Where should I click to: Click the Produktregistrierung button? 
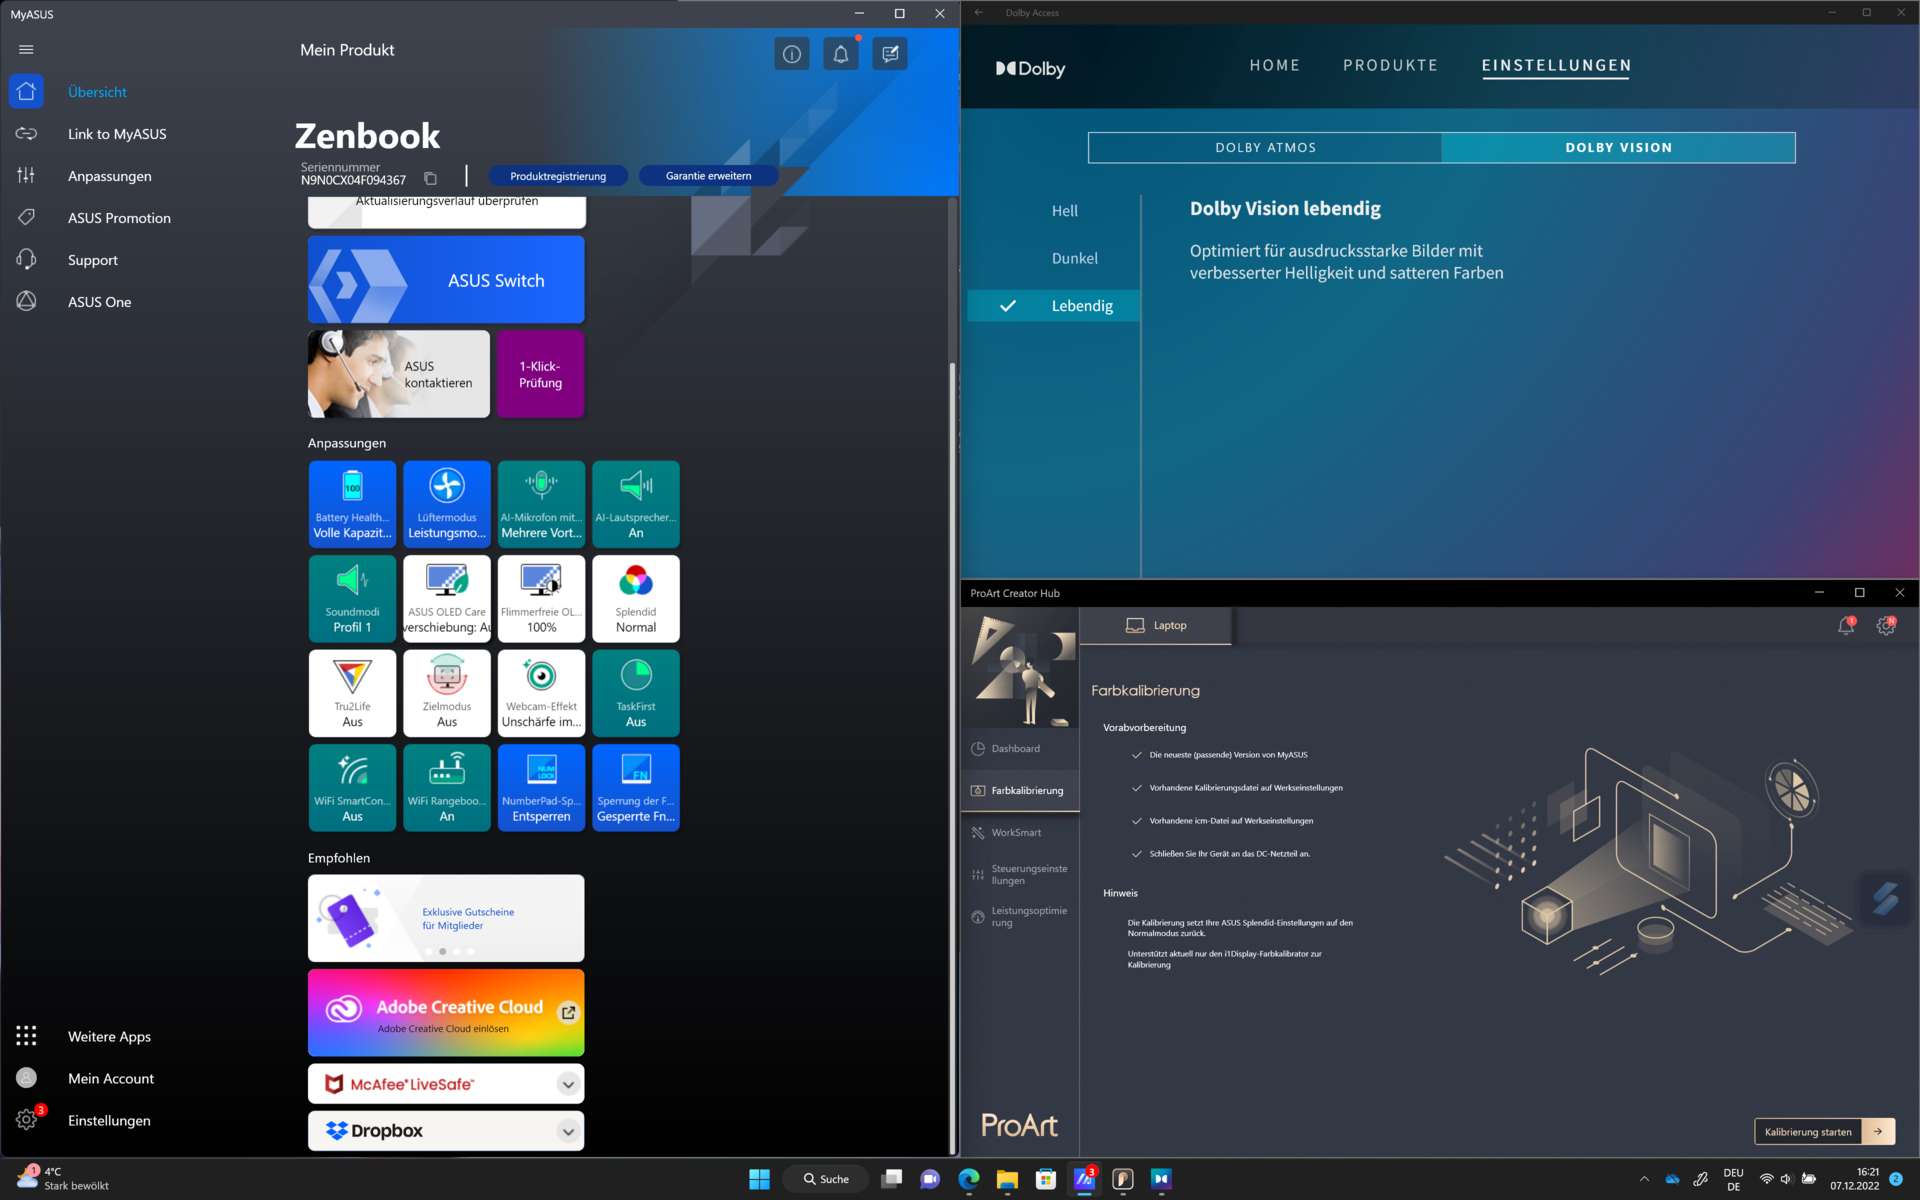pos(557,176)
